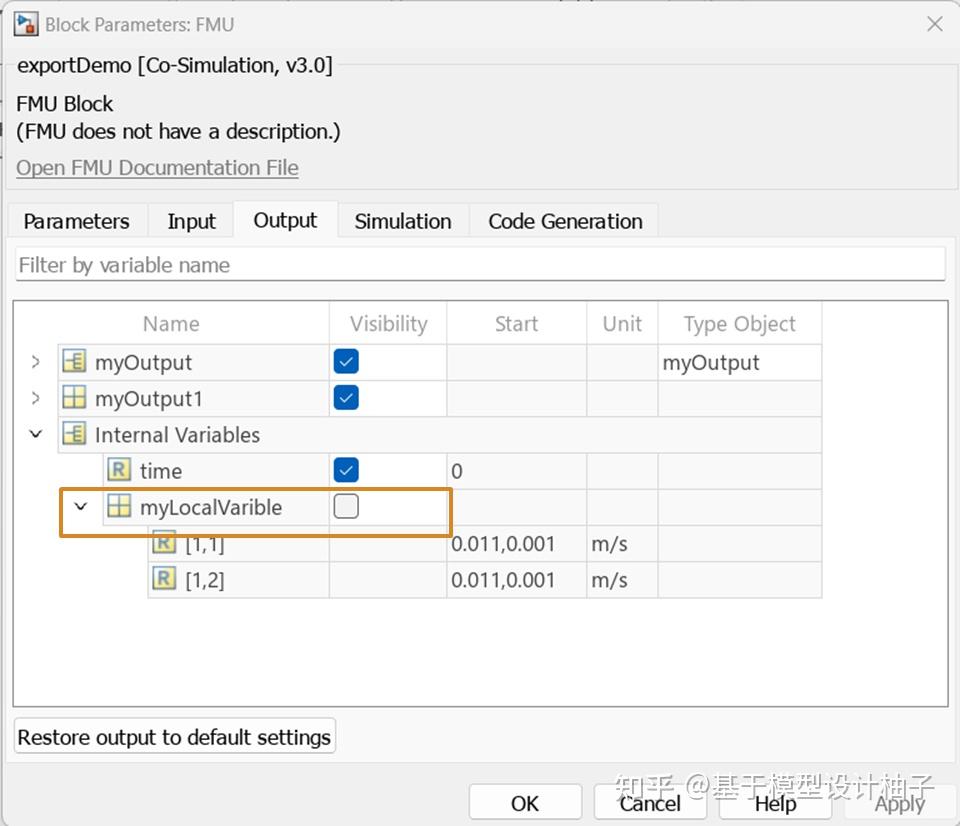Click the R real-type icon beside time
The width and height of the screenshot is (960, 826).
tap(118, 470)
